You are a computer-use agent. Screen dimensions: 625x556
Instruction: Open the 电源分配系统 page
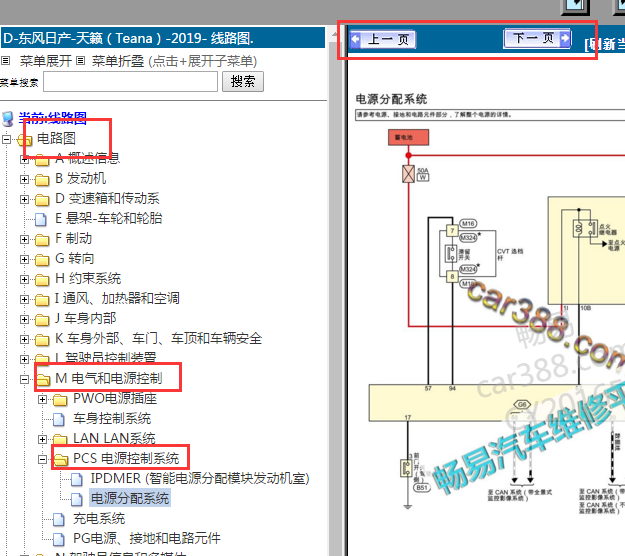click(x=130, y=498)
